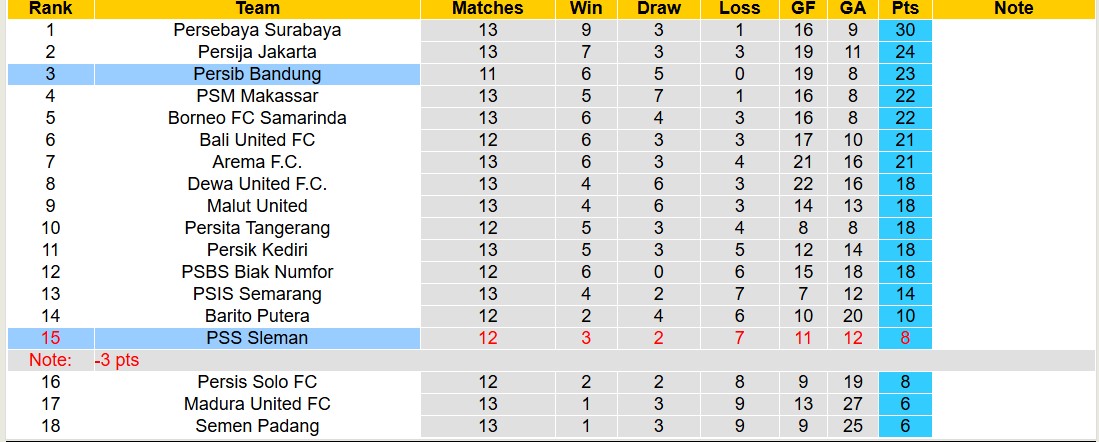Select Persis Solo FC team name

pyautogui.click(x=257, y=382)
